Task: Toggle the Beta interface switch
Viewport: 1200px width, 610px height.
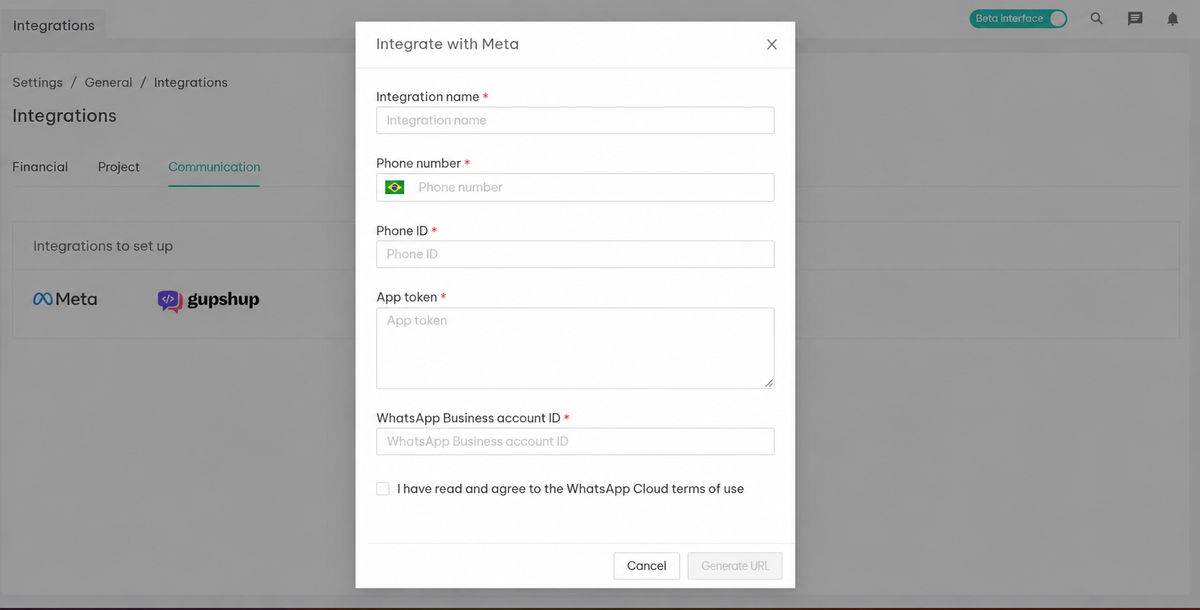Action: [1019, 18]
